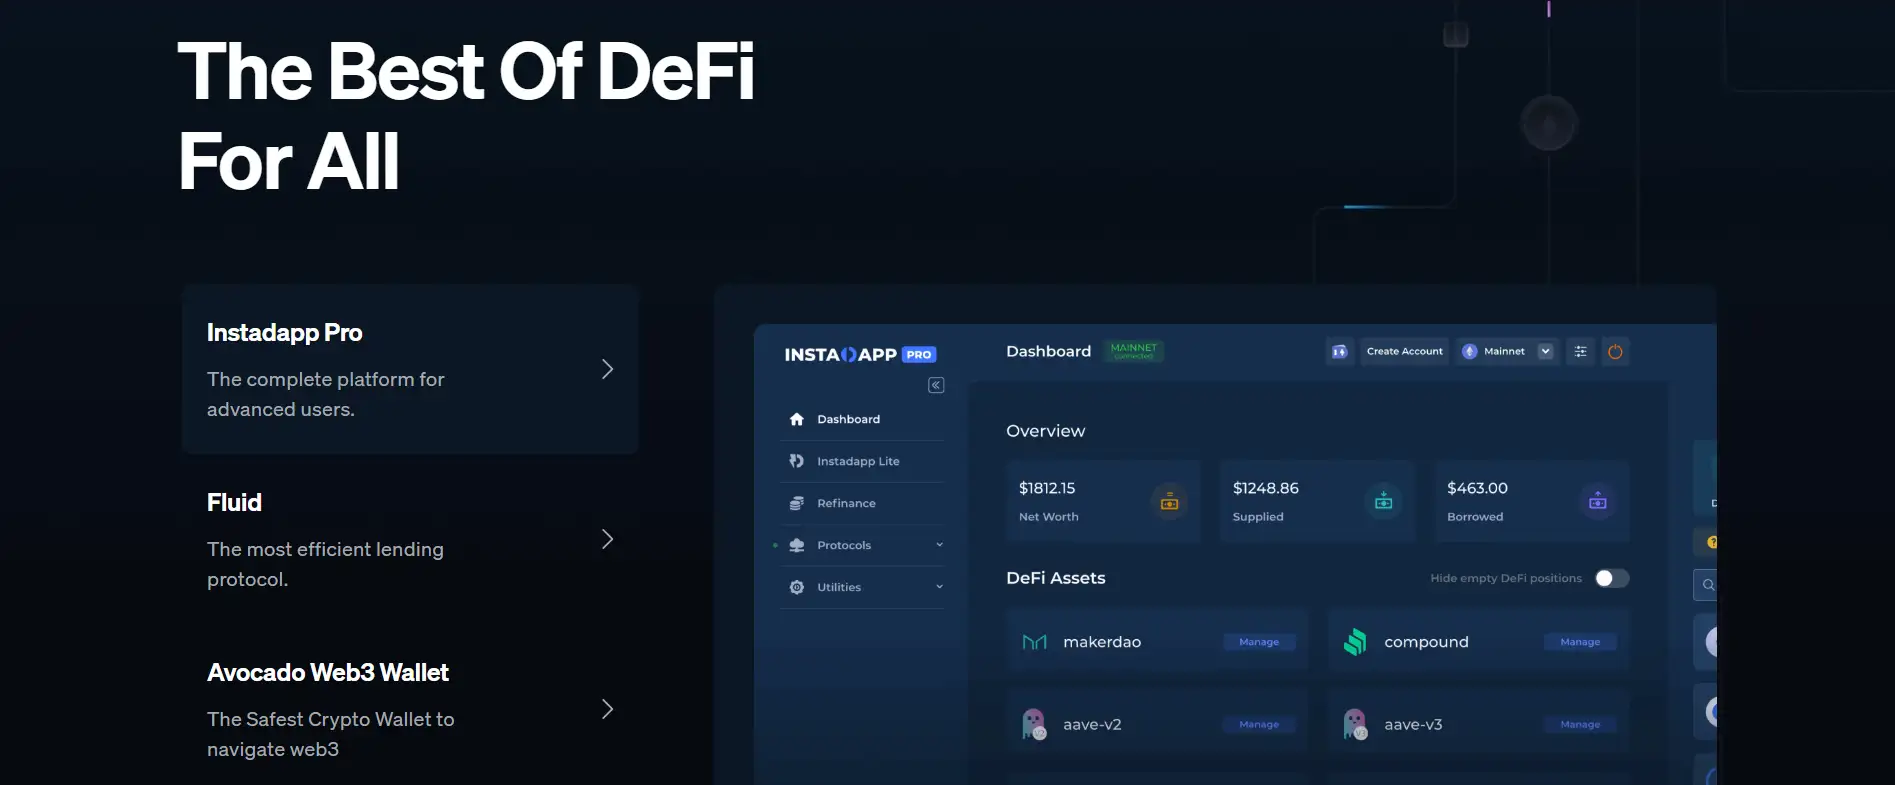This screenshot has width=1895, height=785.
Task: Click the Supplied teal deposit icon
Action: (1383, 502)
